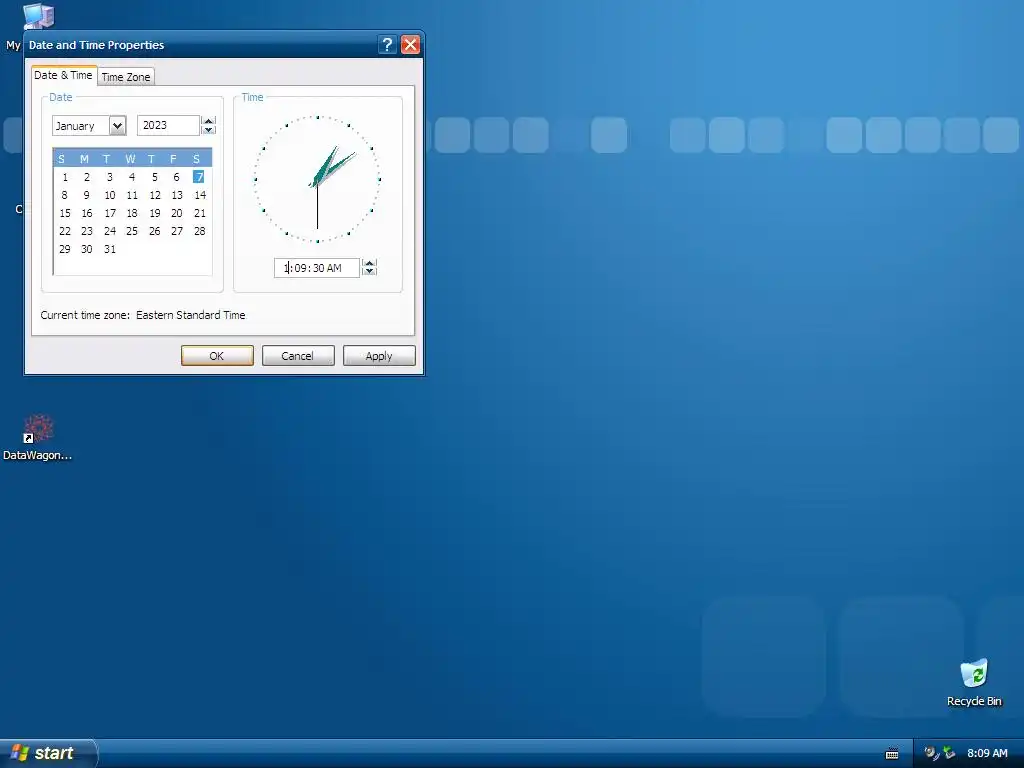Viewport: 1024px width, 768px height.
Task: Select day 4 in the calendar
Action: [132, 177]
